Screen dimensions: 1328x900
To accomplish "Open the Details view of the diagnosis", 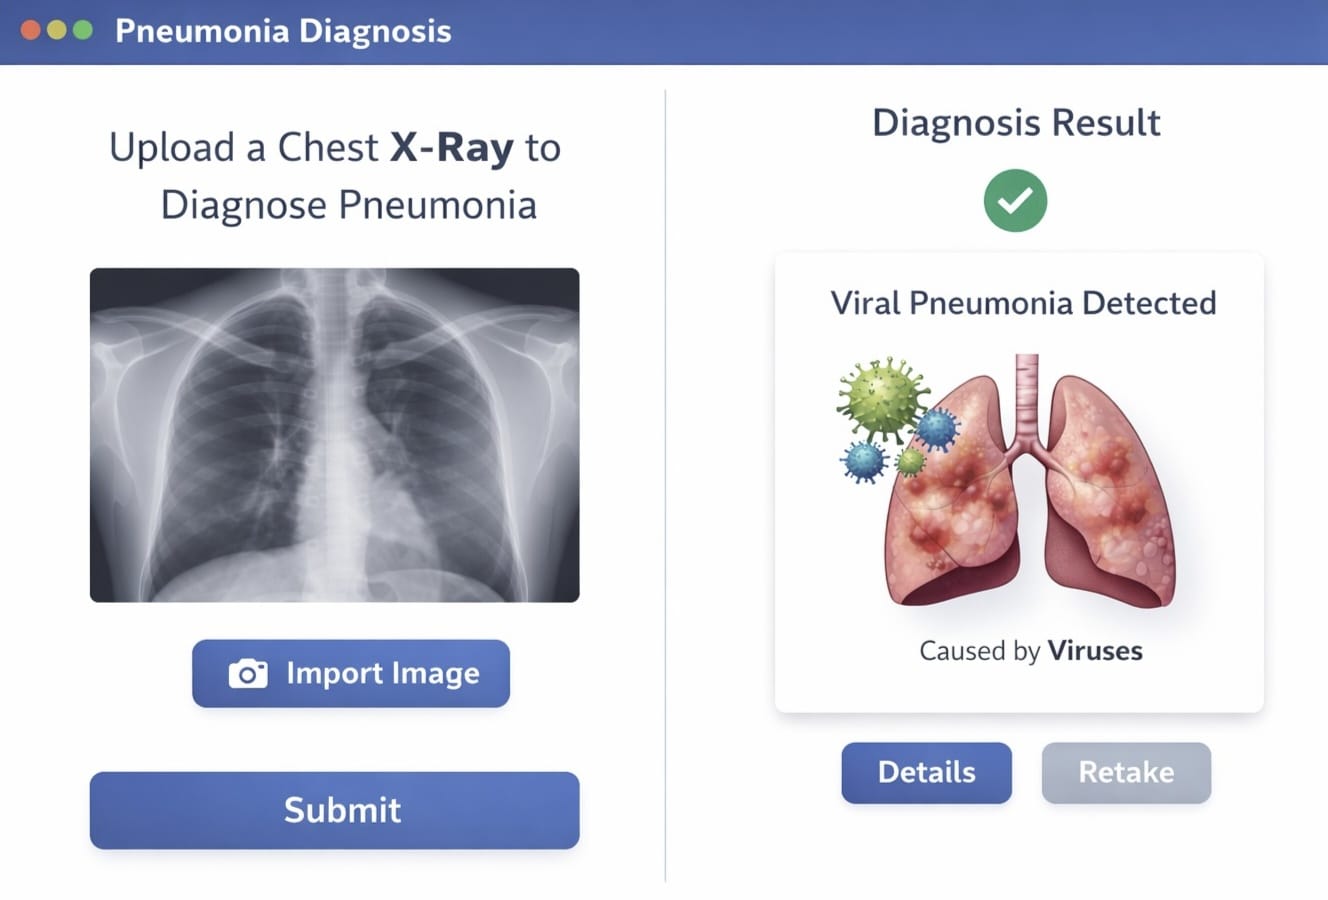I will (x=926, y=772).
